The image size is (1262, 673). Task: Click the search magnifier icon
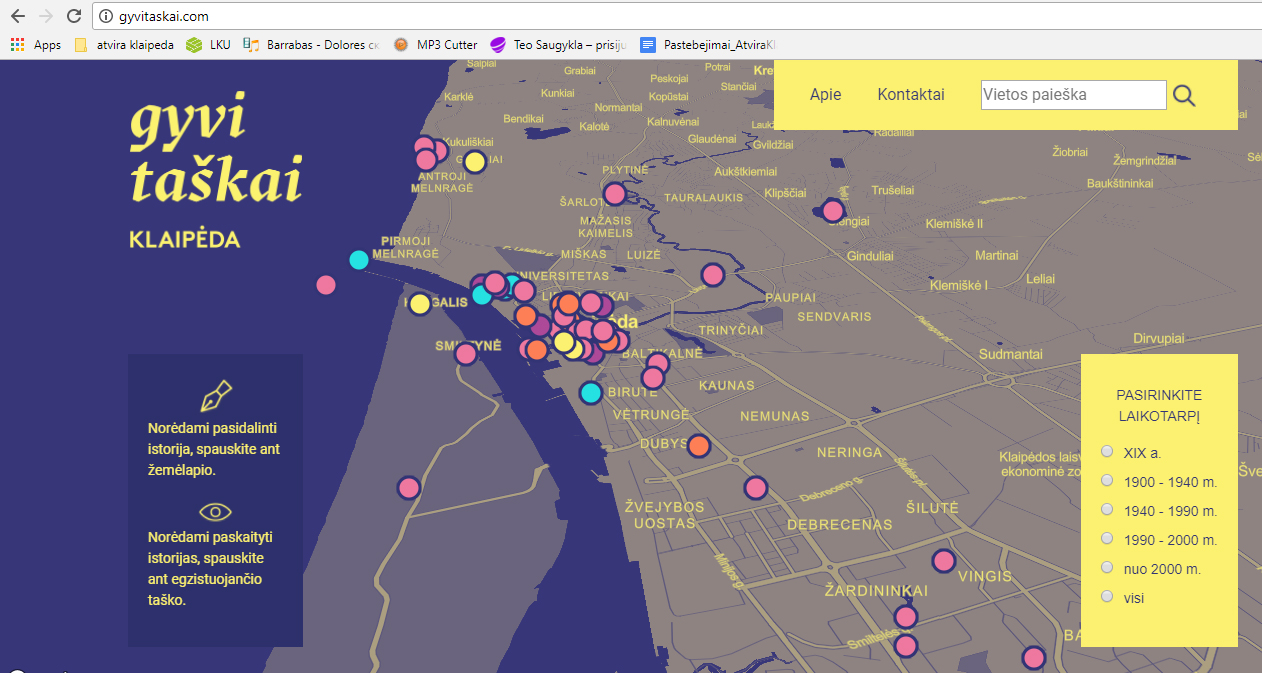[x=1184, y=95]
